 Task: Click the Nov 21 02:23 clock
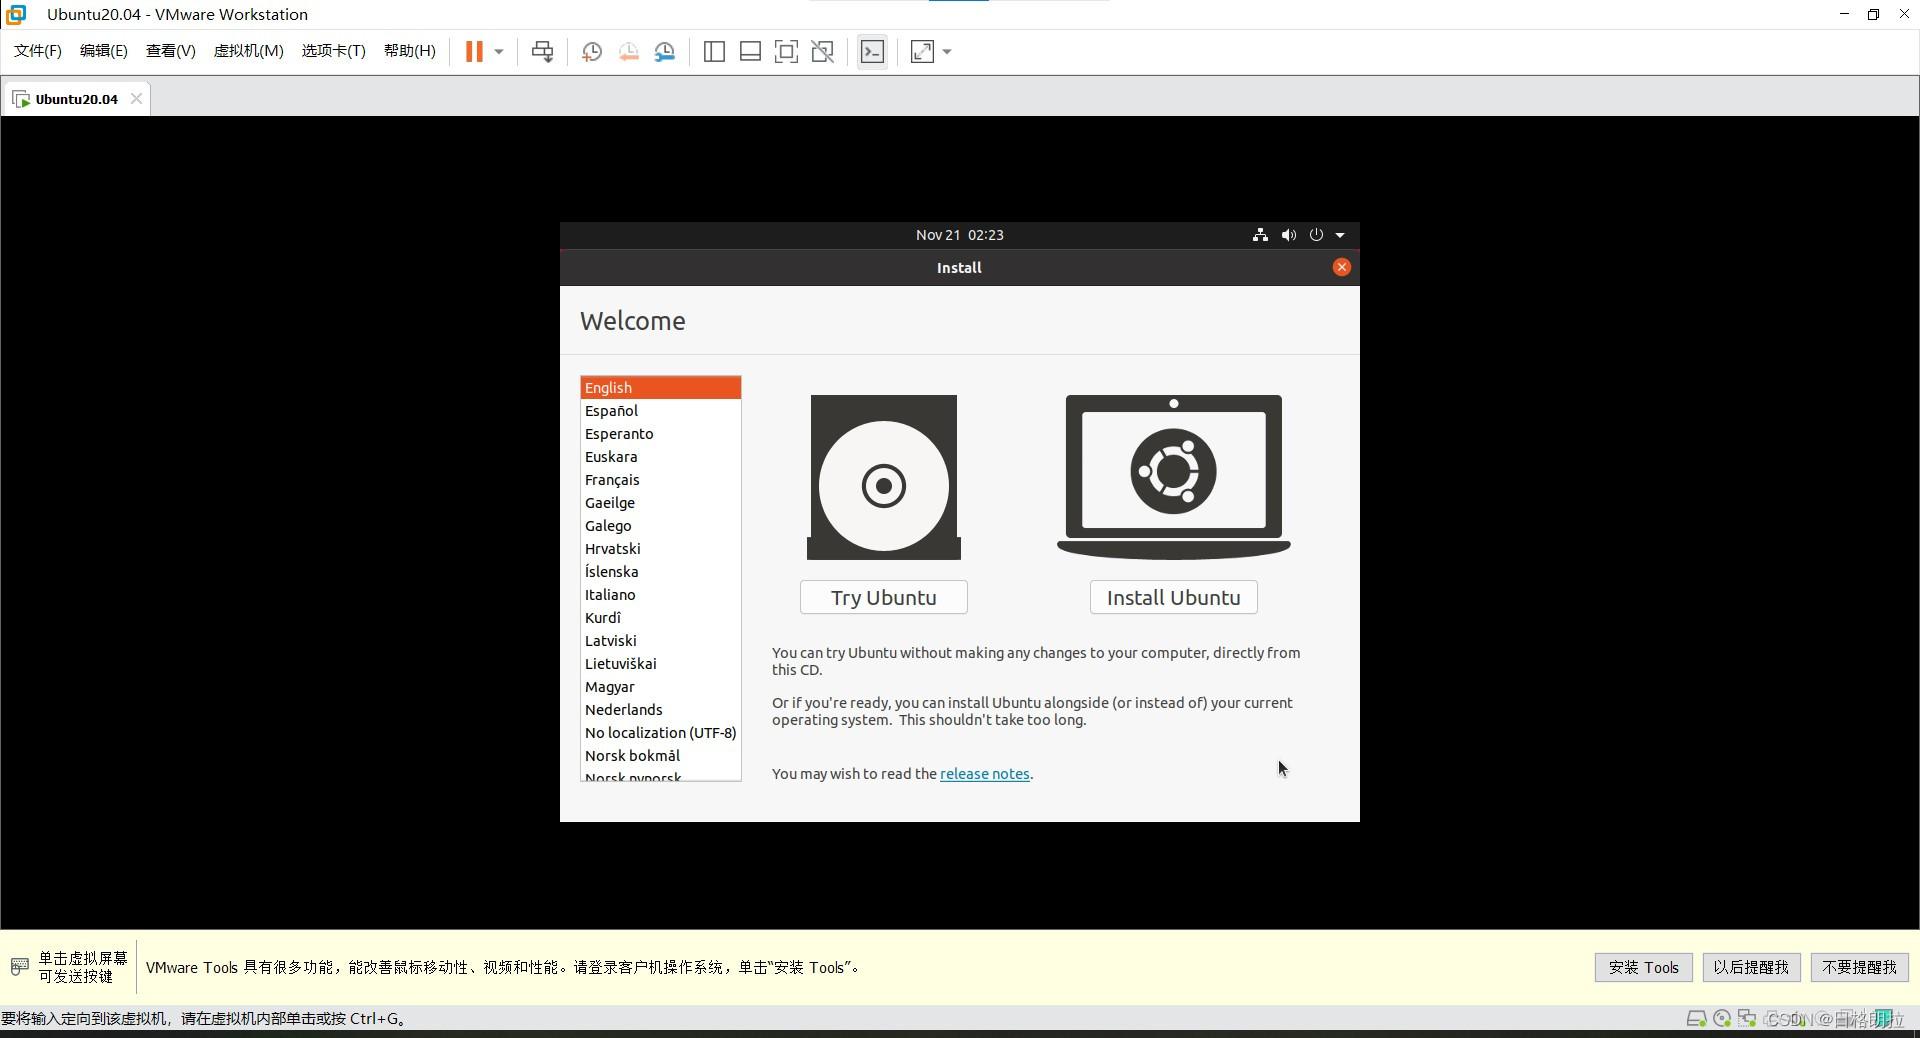(960, 235)
